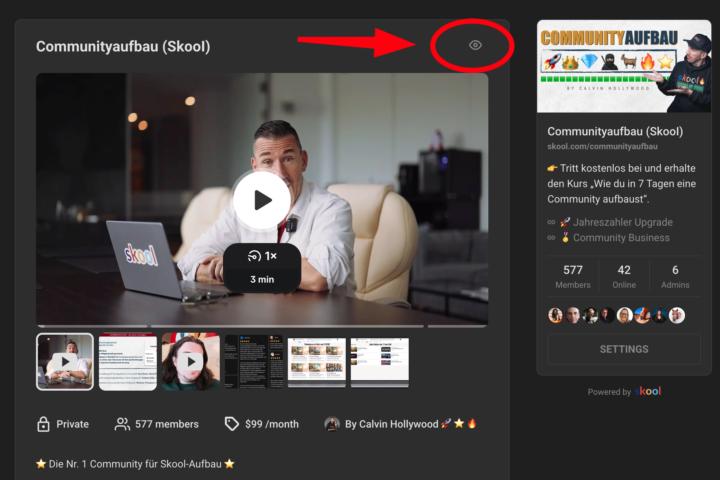
Task: Click Calvin Hollywood's avatar
Action: [x=332, y=424]
